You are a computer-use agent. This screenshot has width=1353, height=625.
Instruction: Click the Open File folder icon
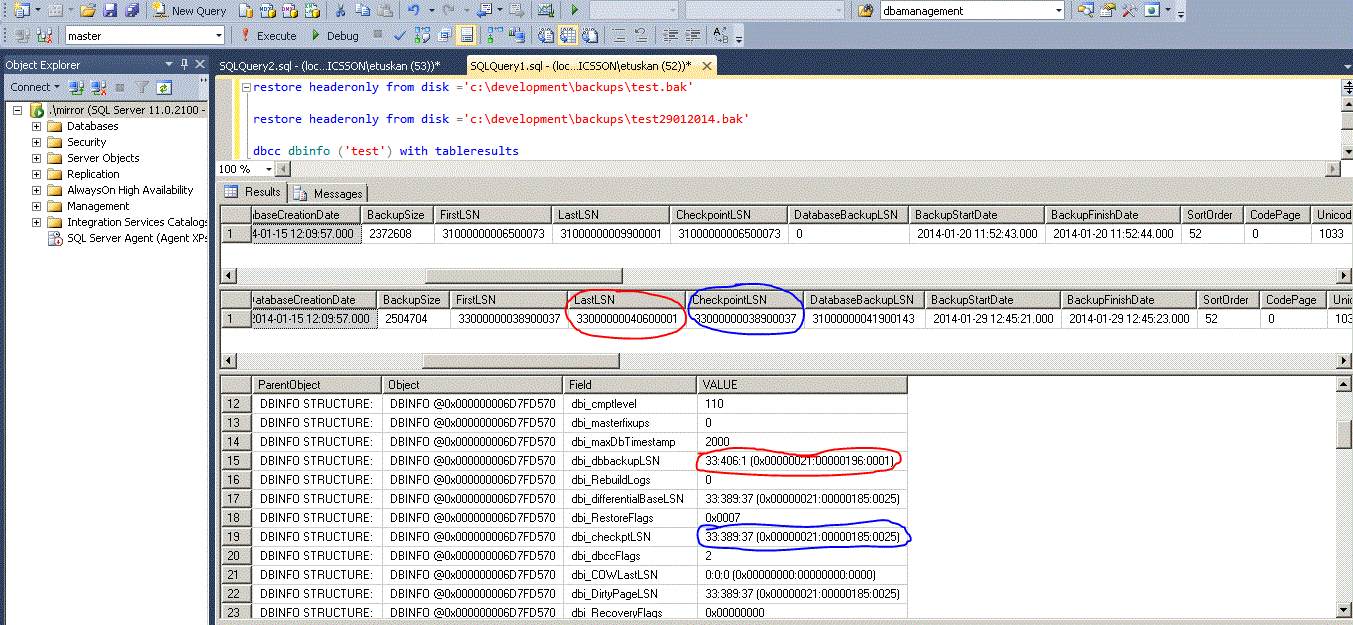coord(87,11)
